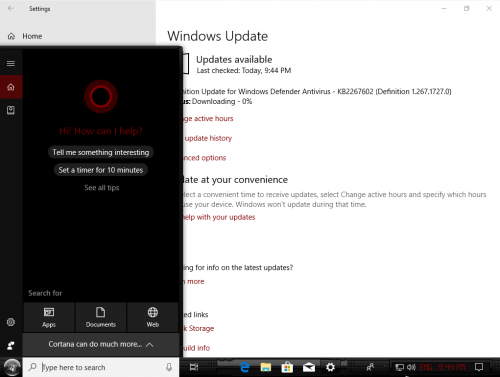Click Windows Defender Antivirus KB2267602 update text
This screenshot has height=377, width=500.
[317, 92]
